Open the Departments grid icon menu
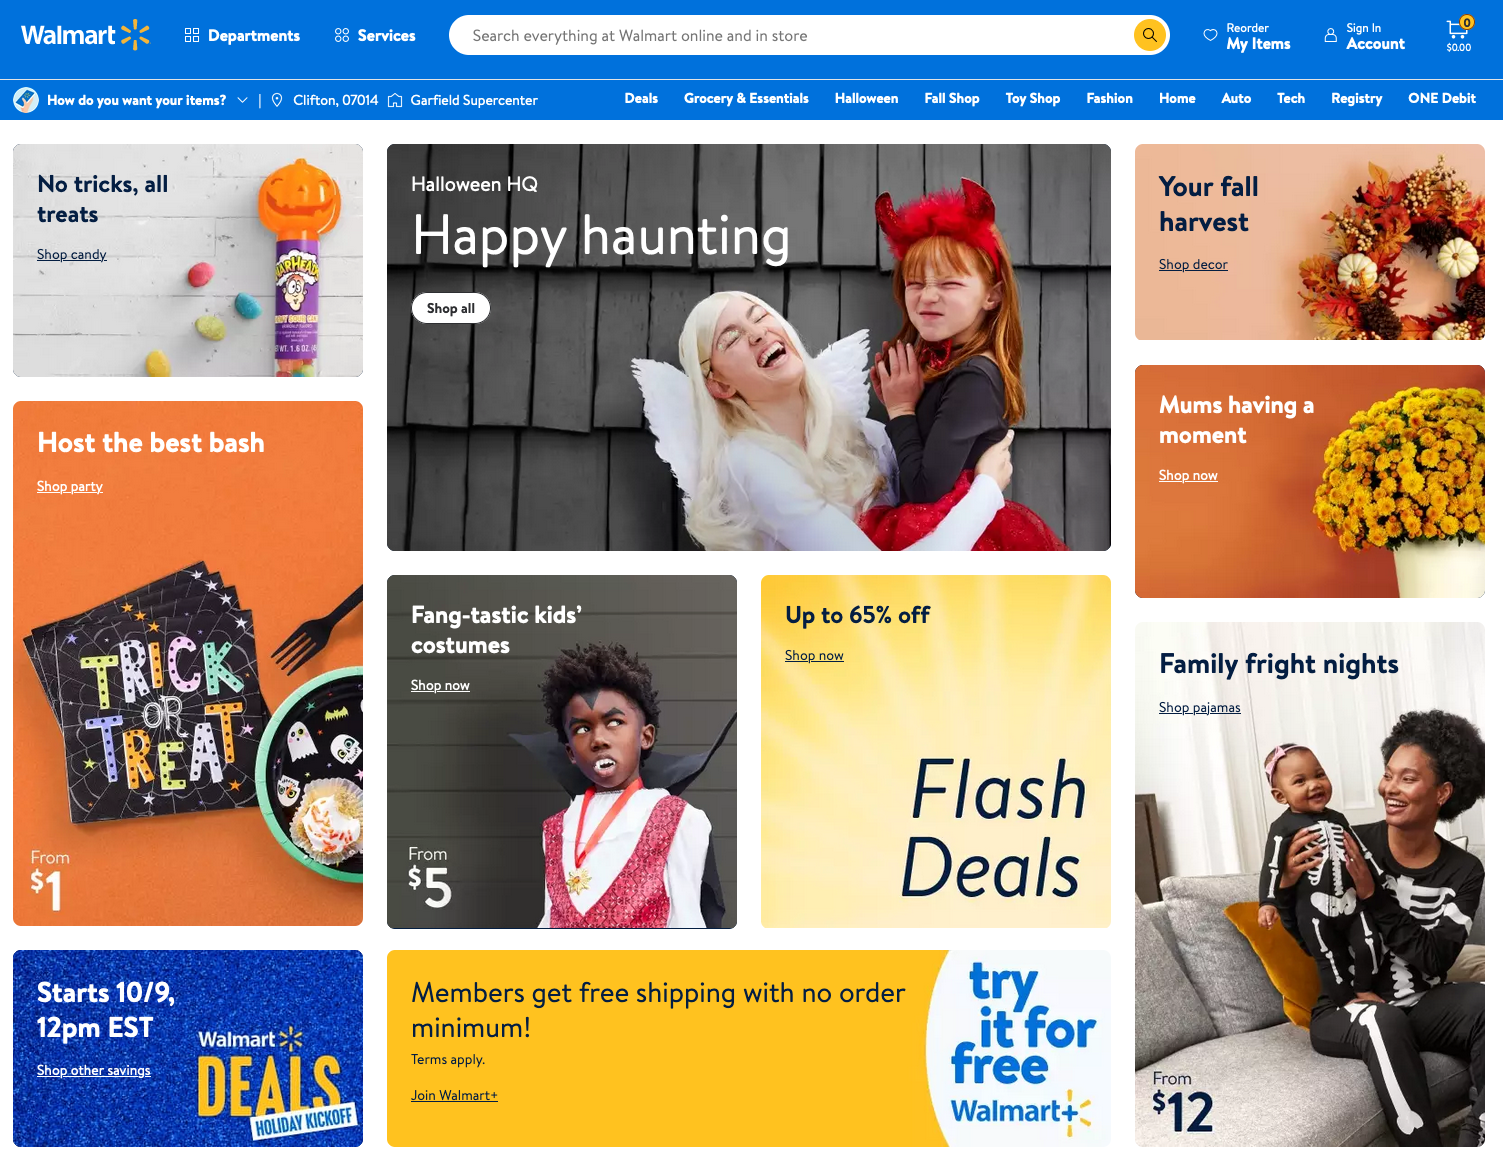1503x1172 pixels. click(192, 35)
